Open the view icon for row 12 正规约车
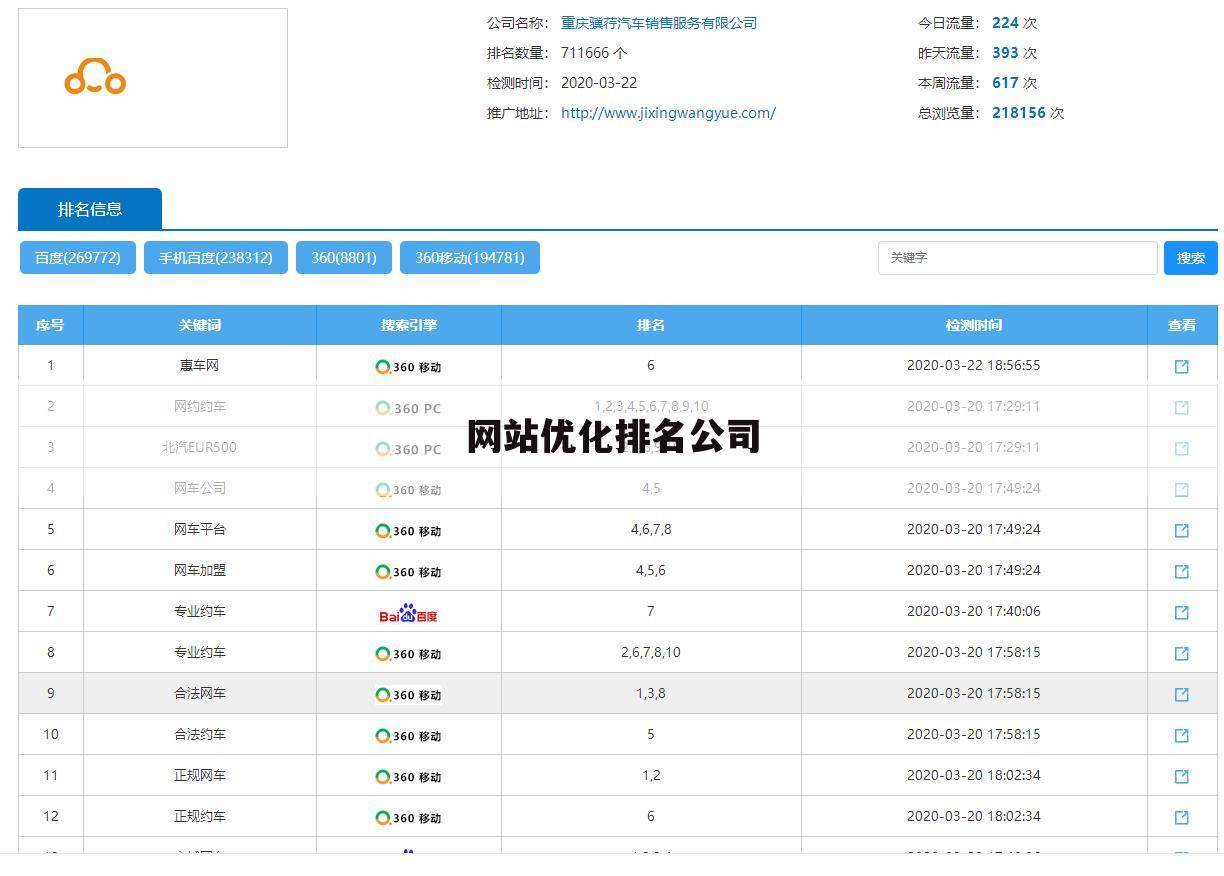The image size is (1224, 876). (1181, 818)
